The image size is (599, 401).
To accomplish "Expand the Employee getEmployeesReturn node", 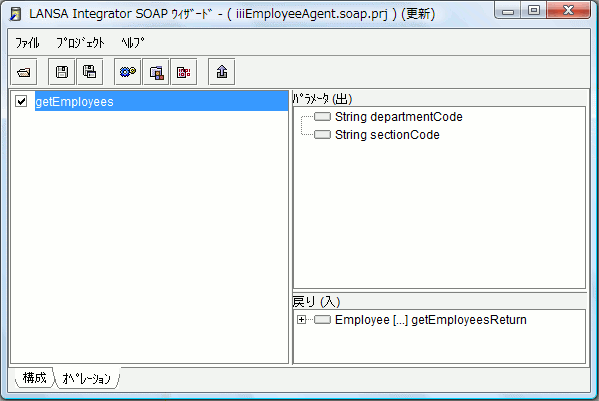I will click(x=301, y=320).
